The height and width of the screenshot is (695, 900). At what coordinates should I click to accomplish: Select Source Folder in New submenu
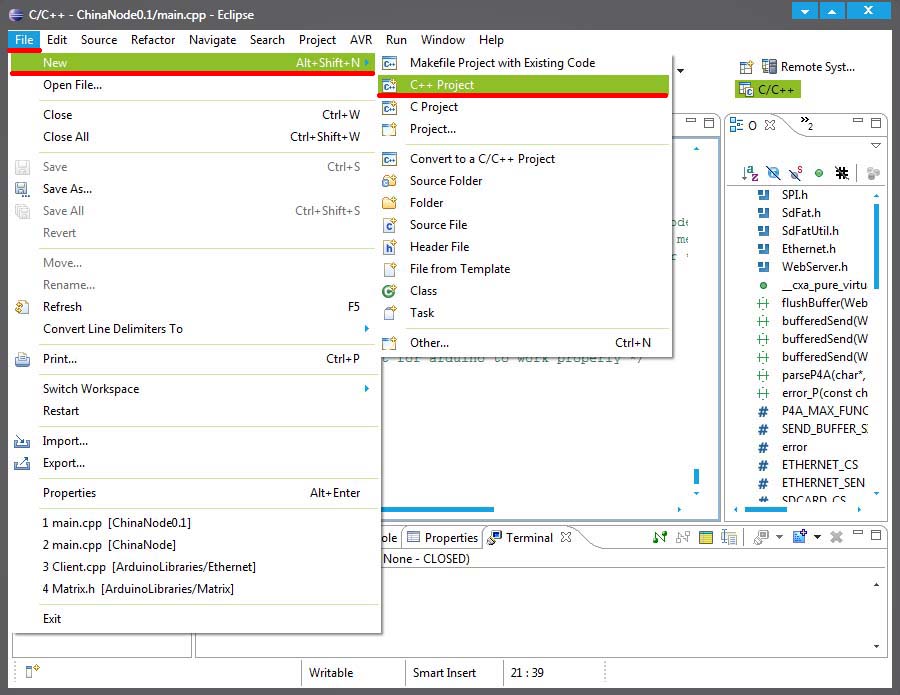[x=523, y=181]
